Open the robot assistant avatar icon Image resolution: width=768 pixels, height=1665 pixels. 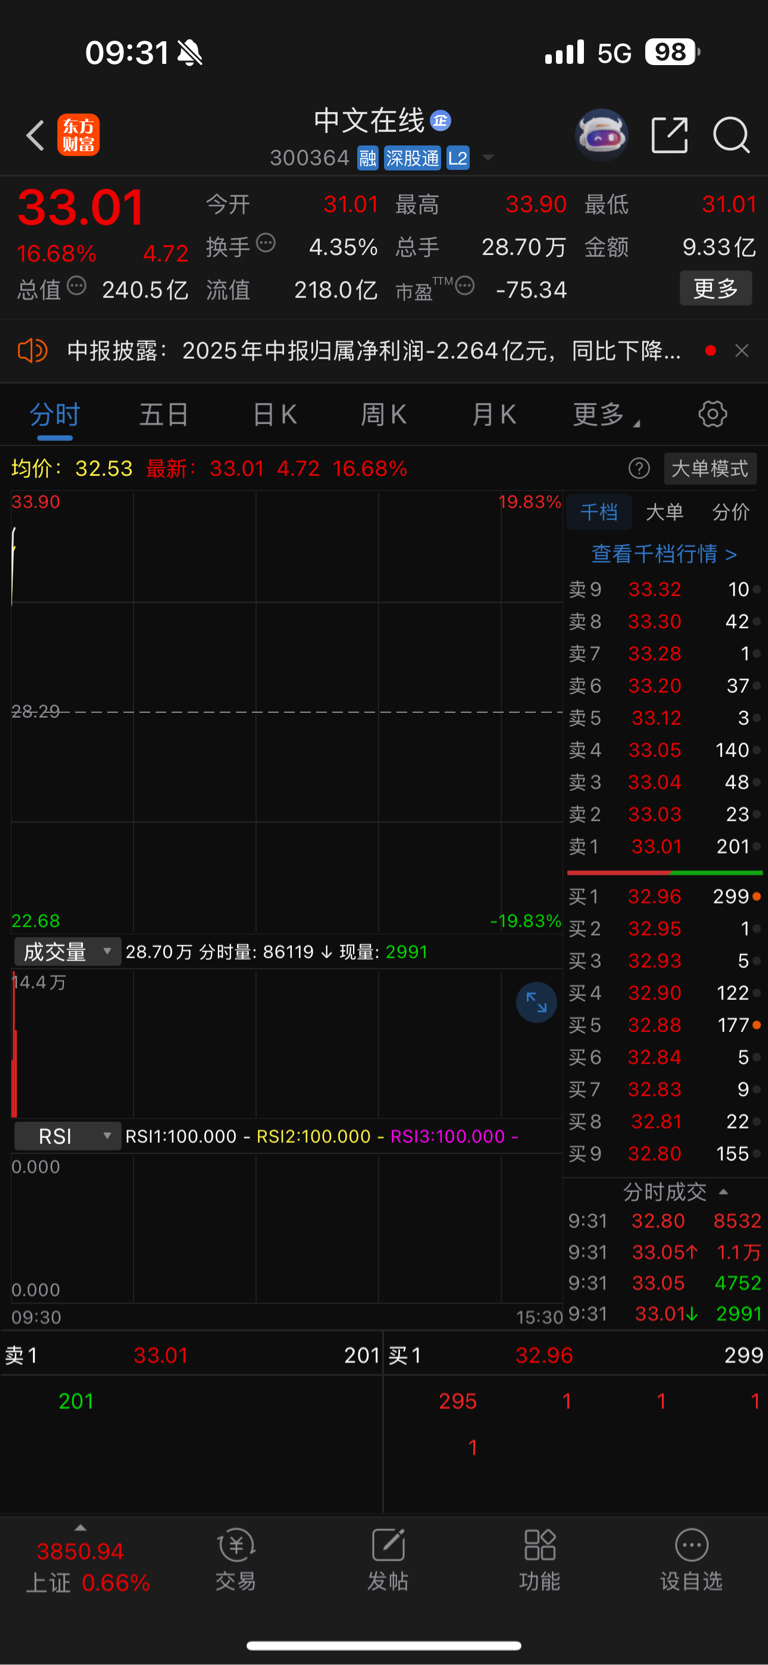(602, 134)
